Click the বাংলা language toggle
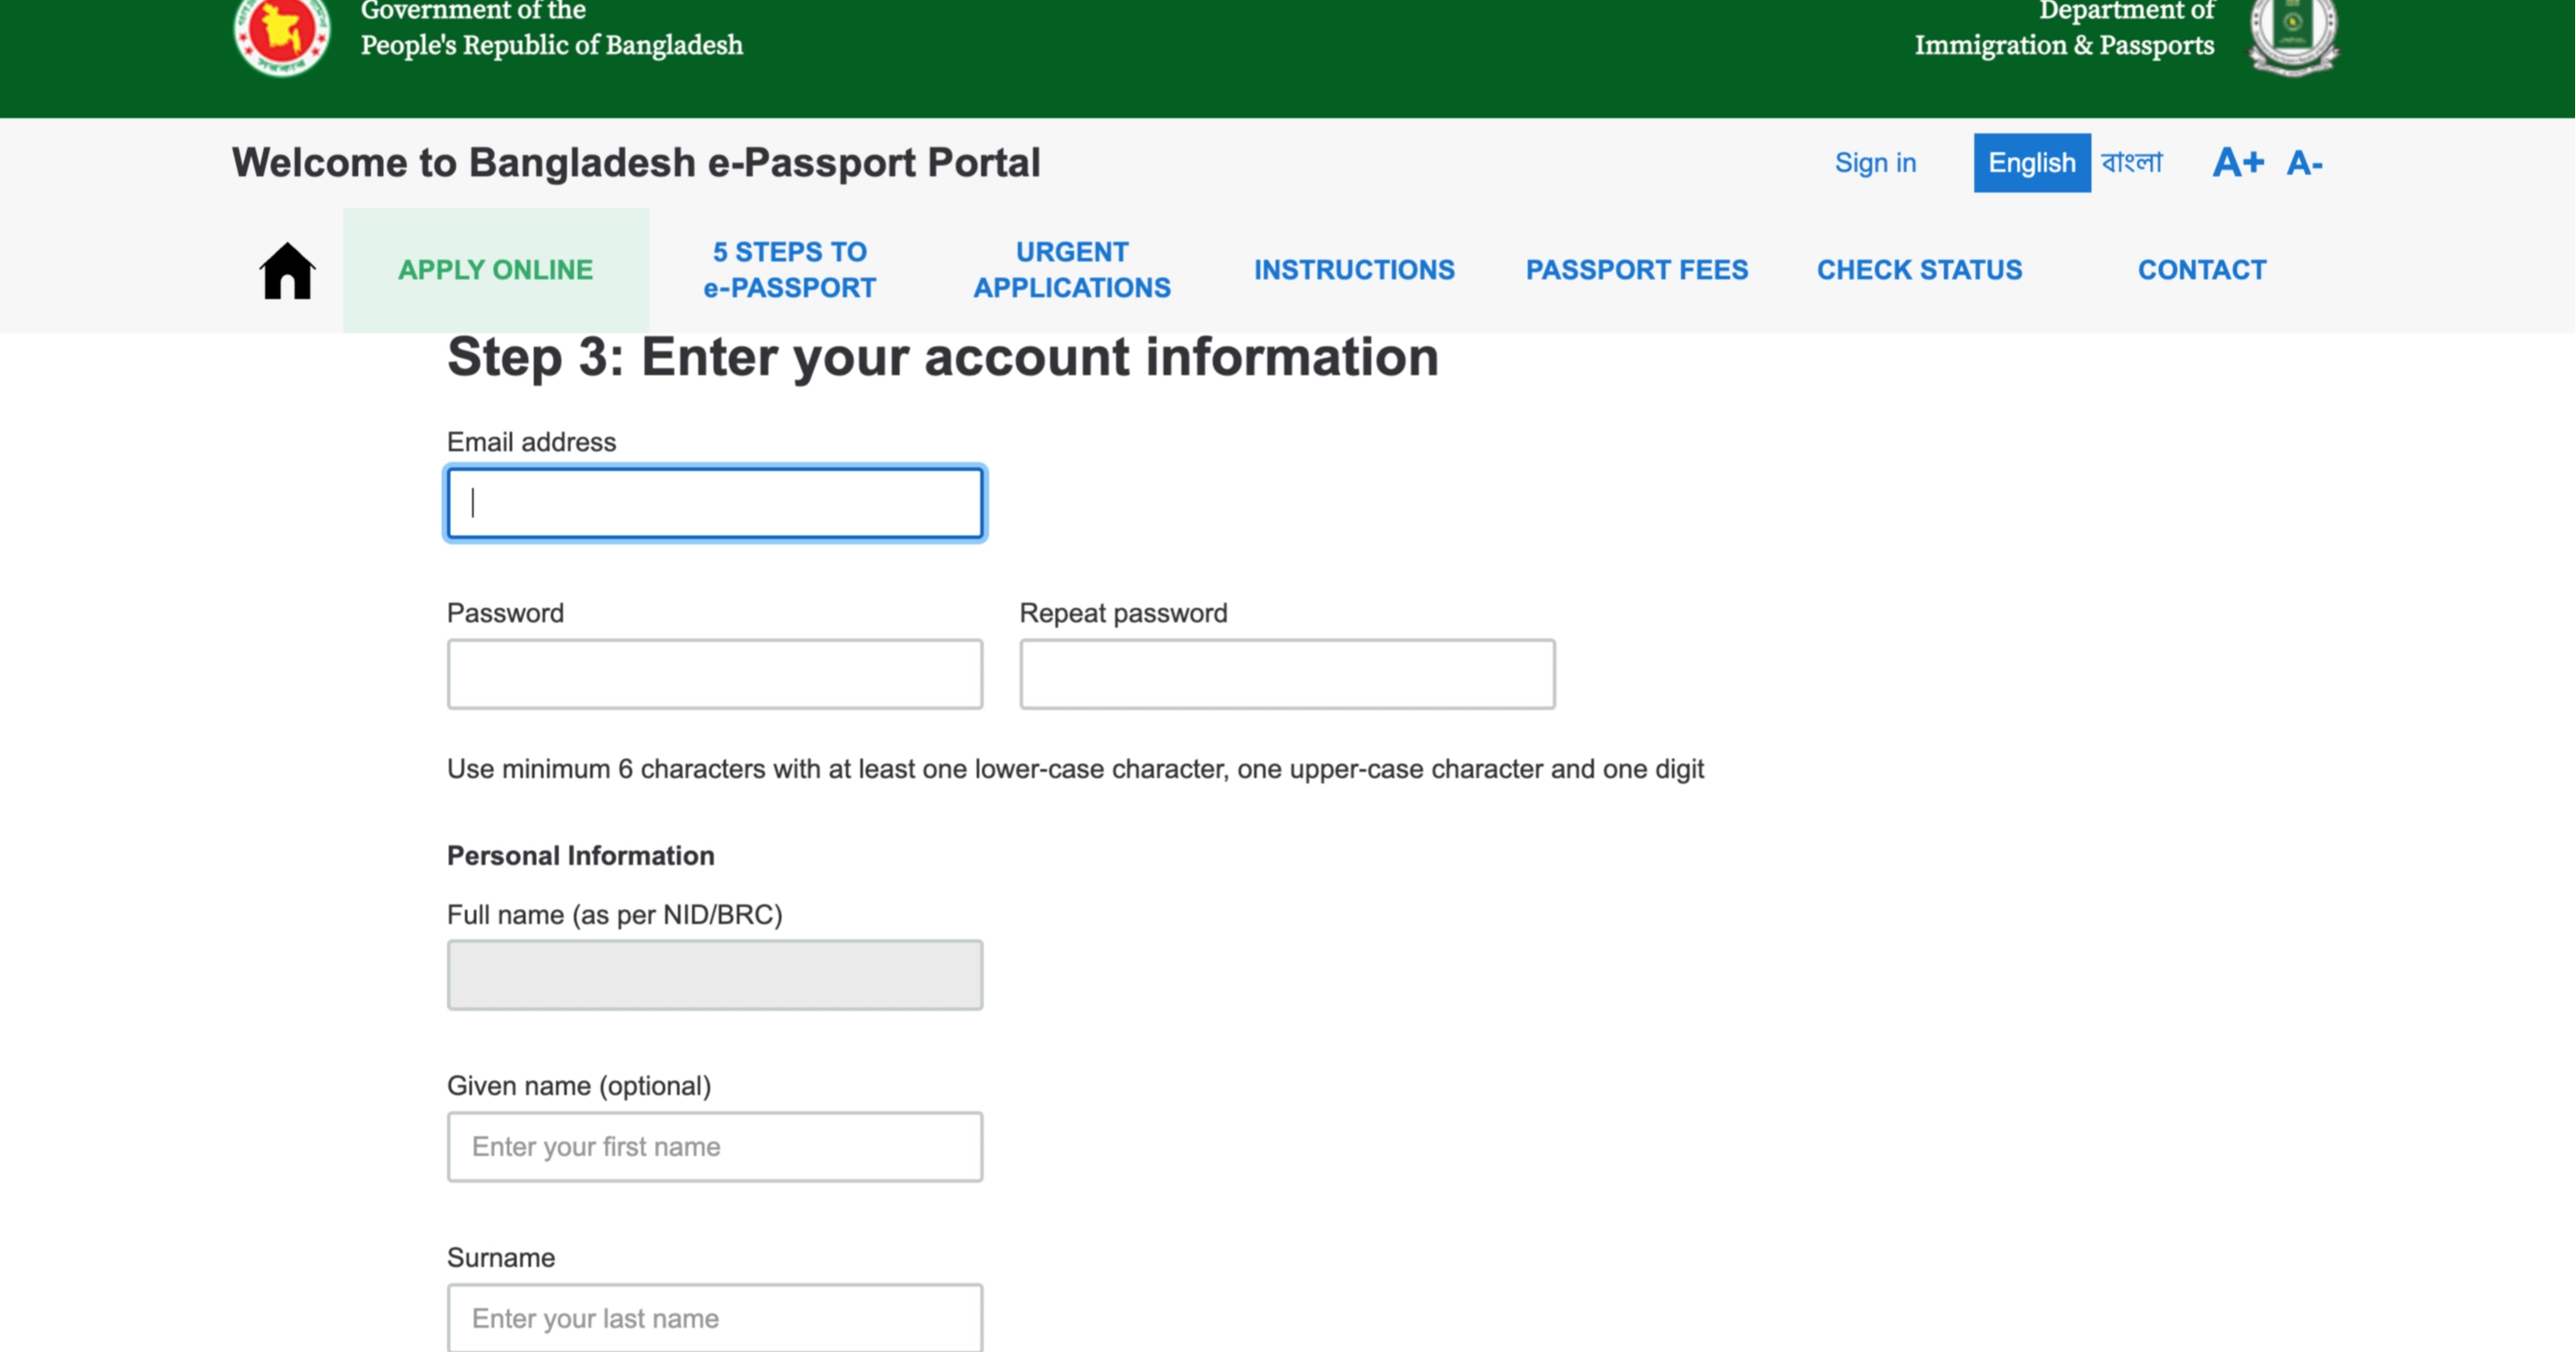 coord(2133,162)
